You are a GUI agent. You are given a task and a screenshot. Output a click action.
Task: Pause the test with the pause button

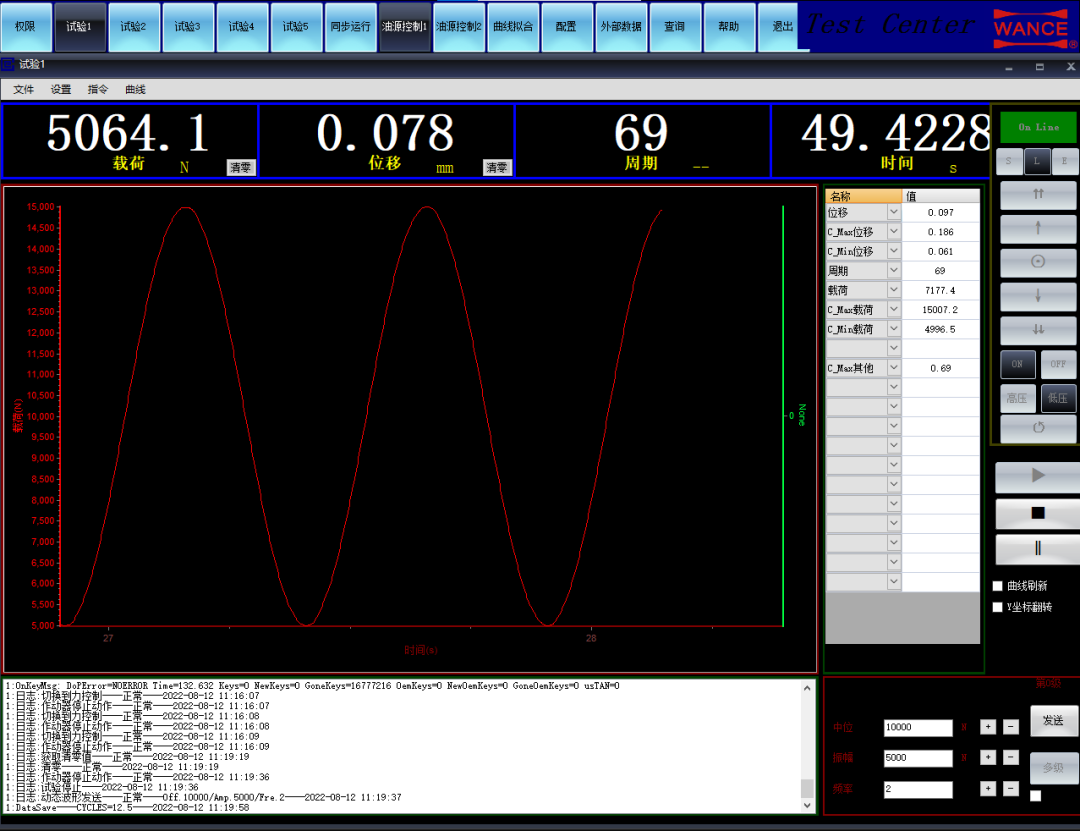(x=1037, y=549)
